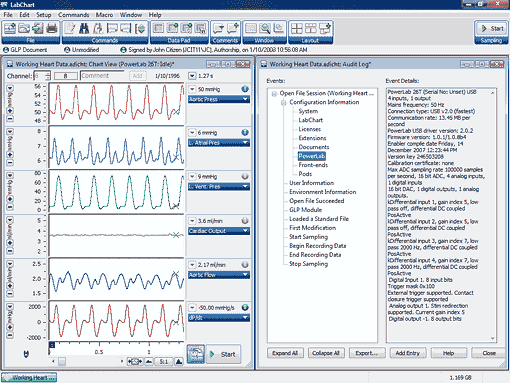Click the trigger marker icon at bottom left
The height and width of the screenshot is (383, 510).
pos(26,354)
